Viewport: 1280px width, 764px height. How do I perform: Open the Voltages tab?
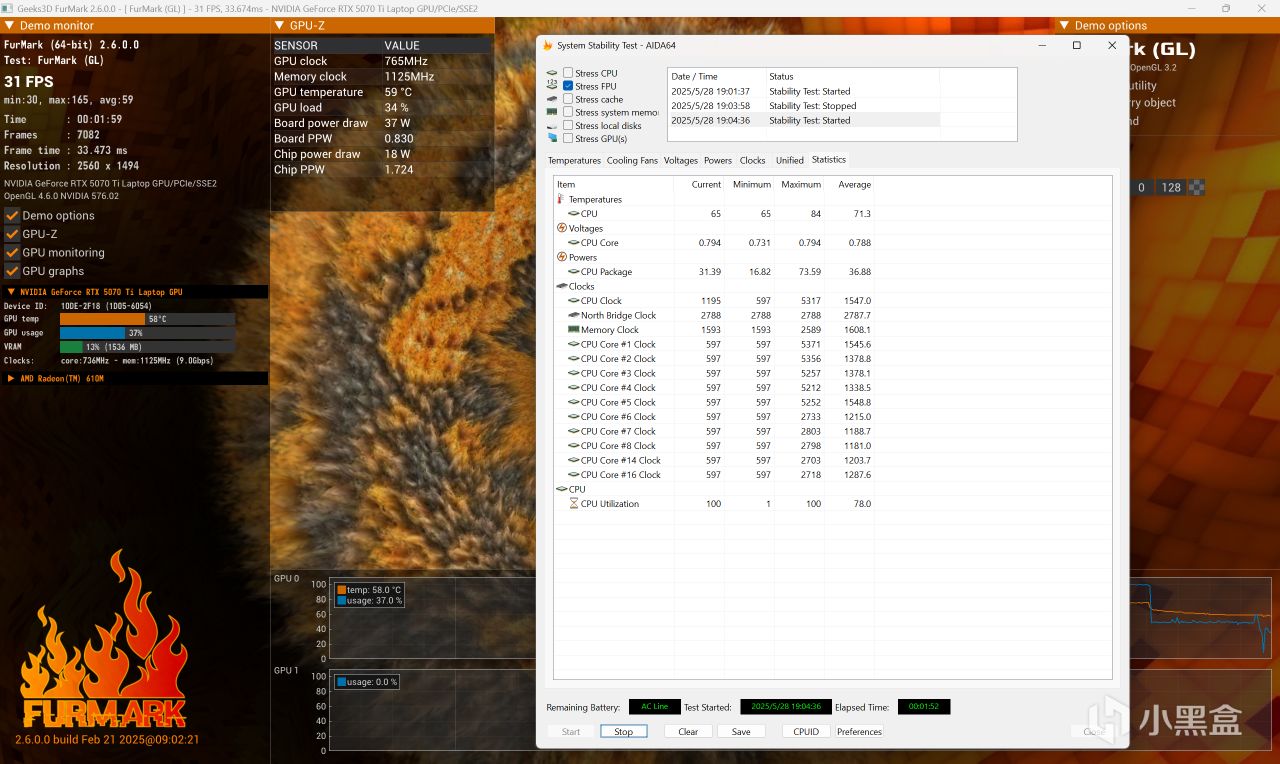coord(681,160)
